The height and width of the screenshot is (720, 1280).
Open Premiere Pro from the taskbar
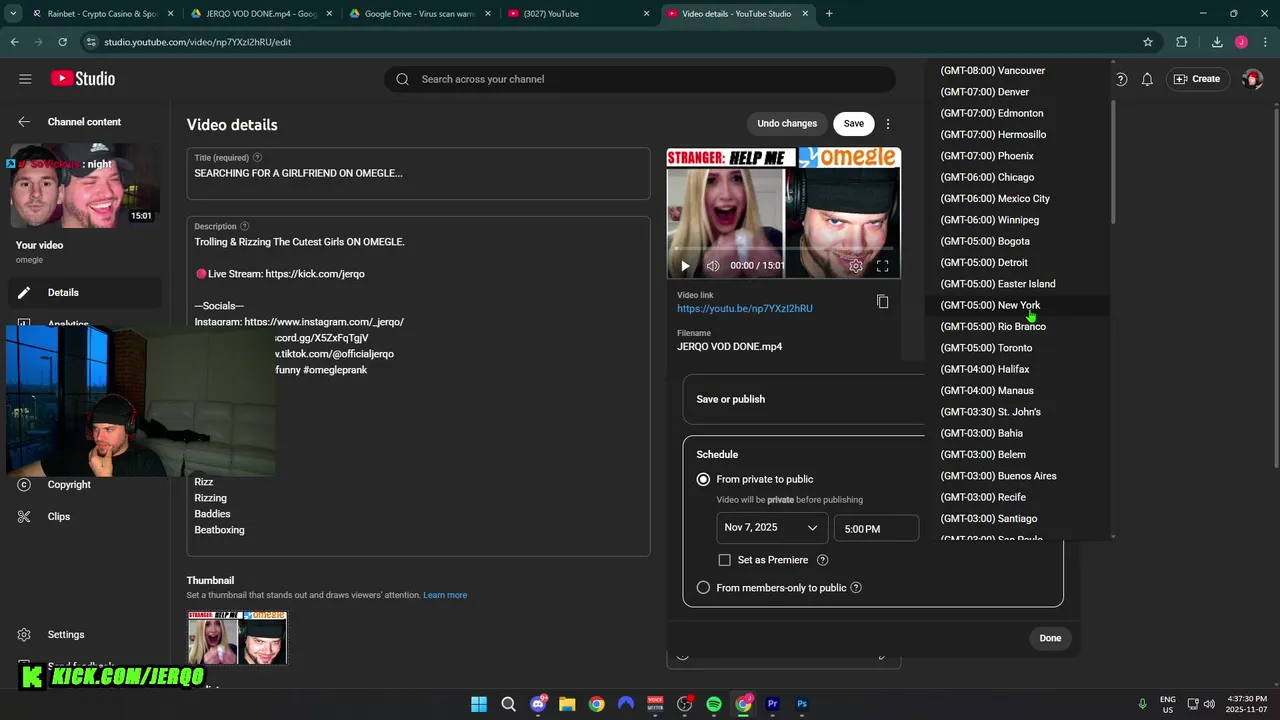pyautogui.click(x=772, y=704)
